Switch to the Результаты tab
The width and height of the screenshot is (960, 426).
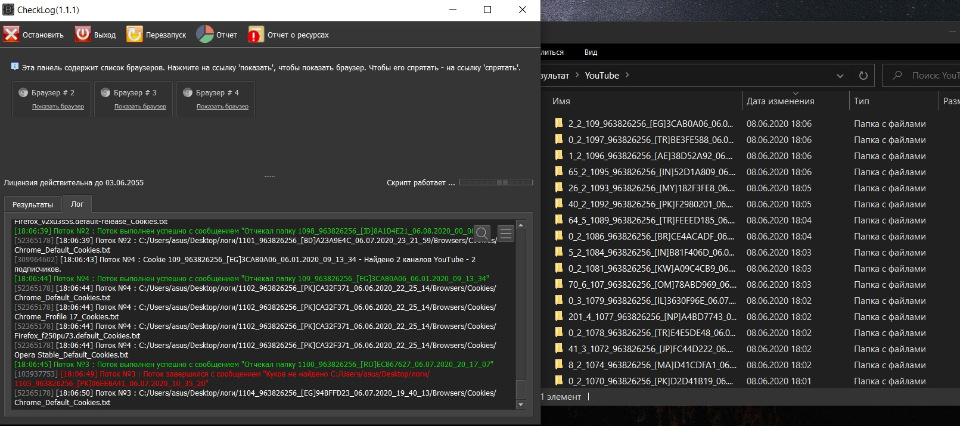click(33, 204)
